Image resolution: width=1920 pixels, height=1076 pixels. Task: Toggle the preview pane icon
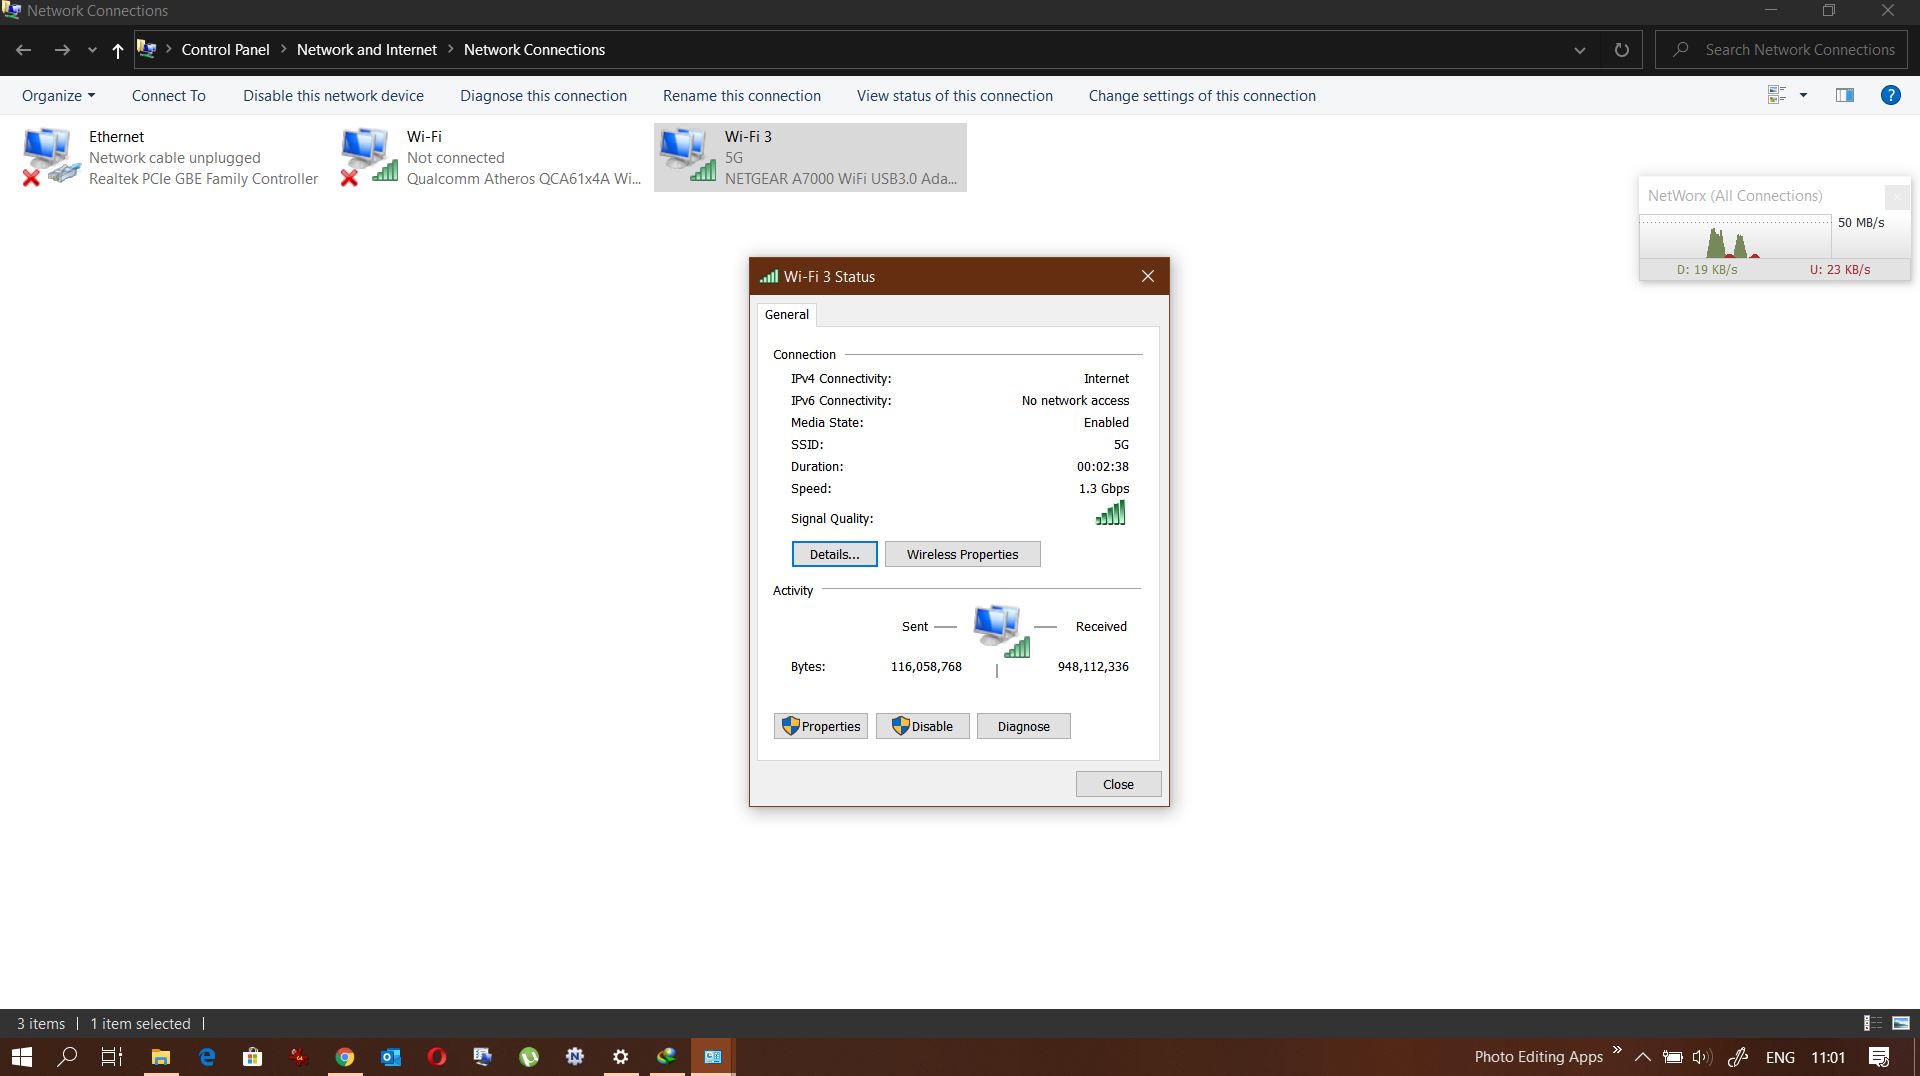click(1844, 95)
